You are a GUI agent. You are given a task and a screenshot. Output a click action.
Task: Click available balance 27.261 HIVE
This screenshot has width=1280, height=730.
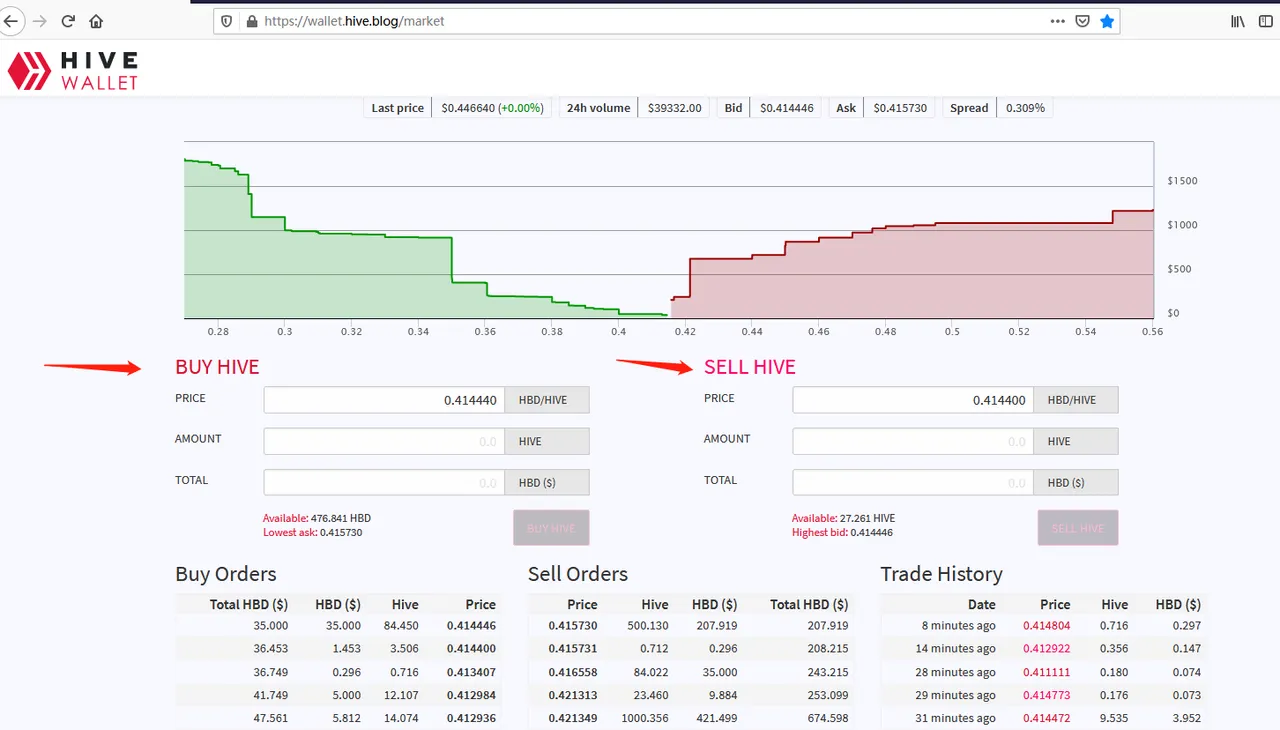click(x=843, y=518)
